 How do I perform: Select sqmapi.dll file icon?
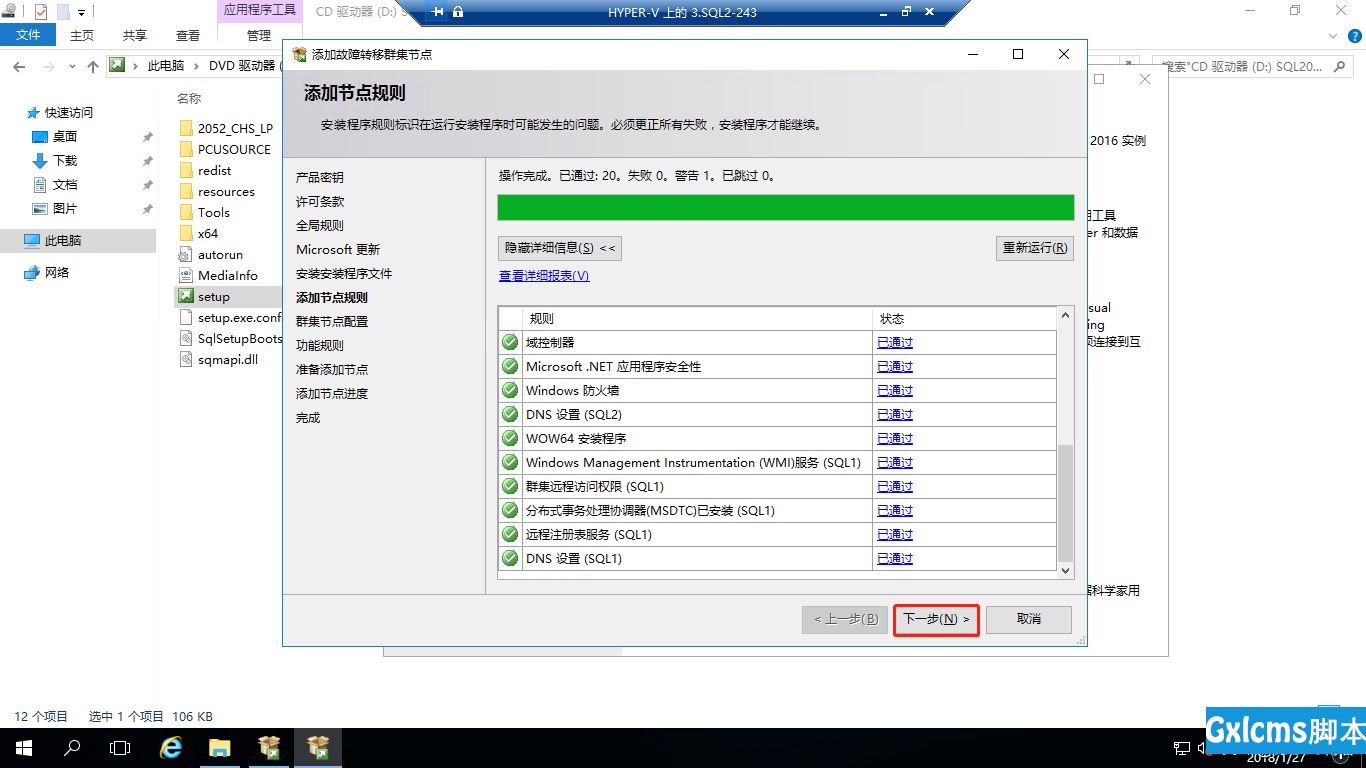tap(186, 359)
